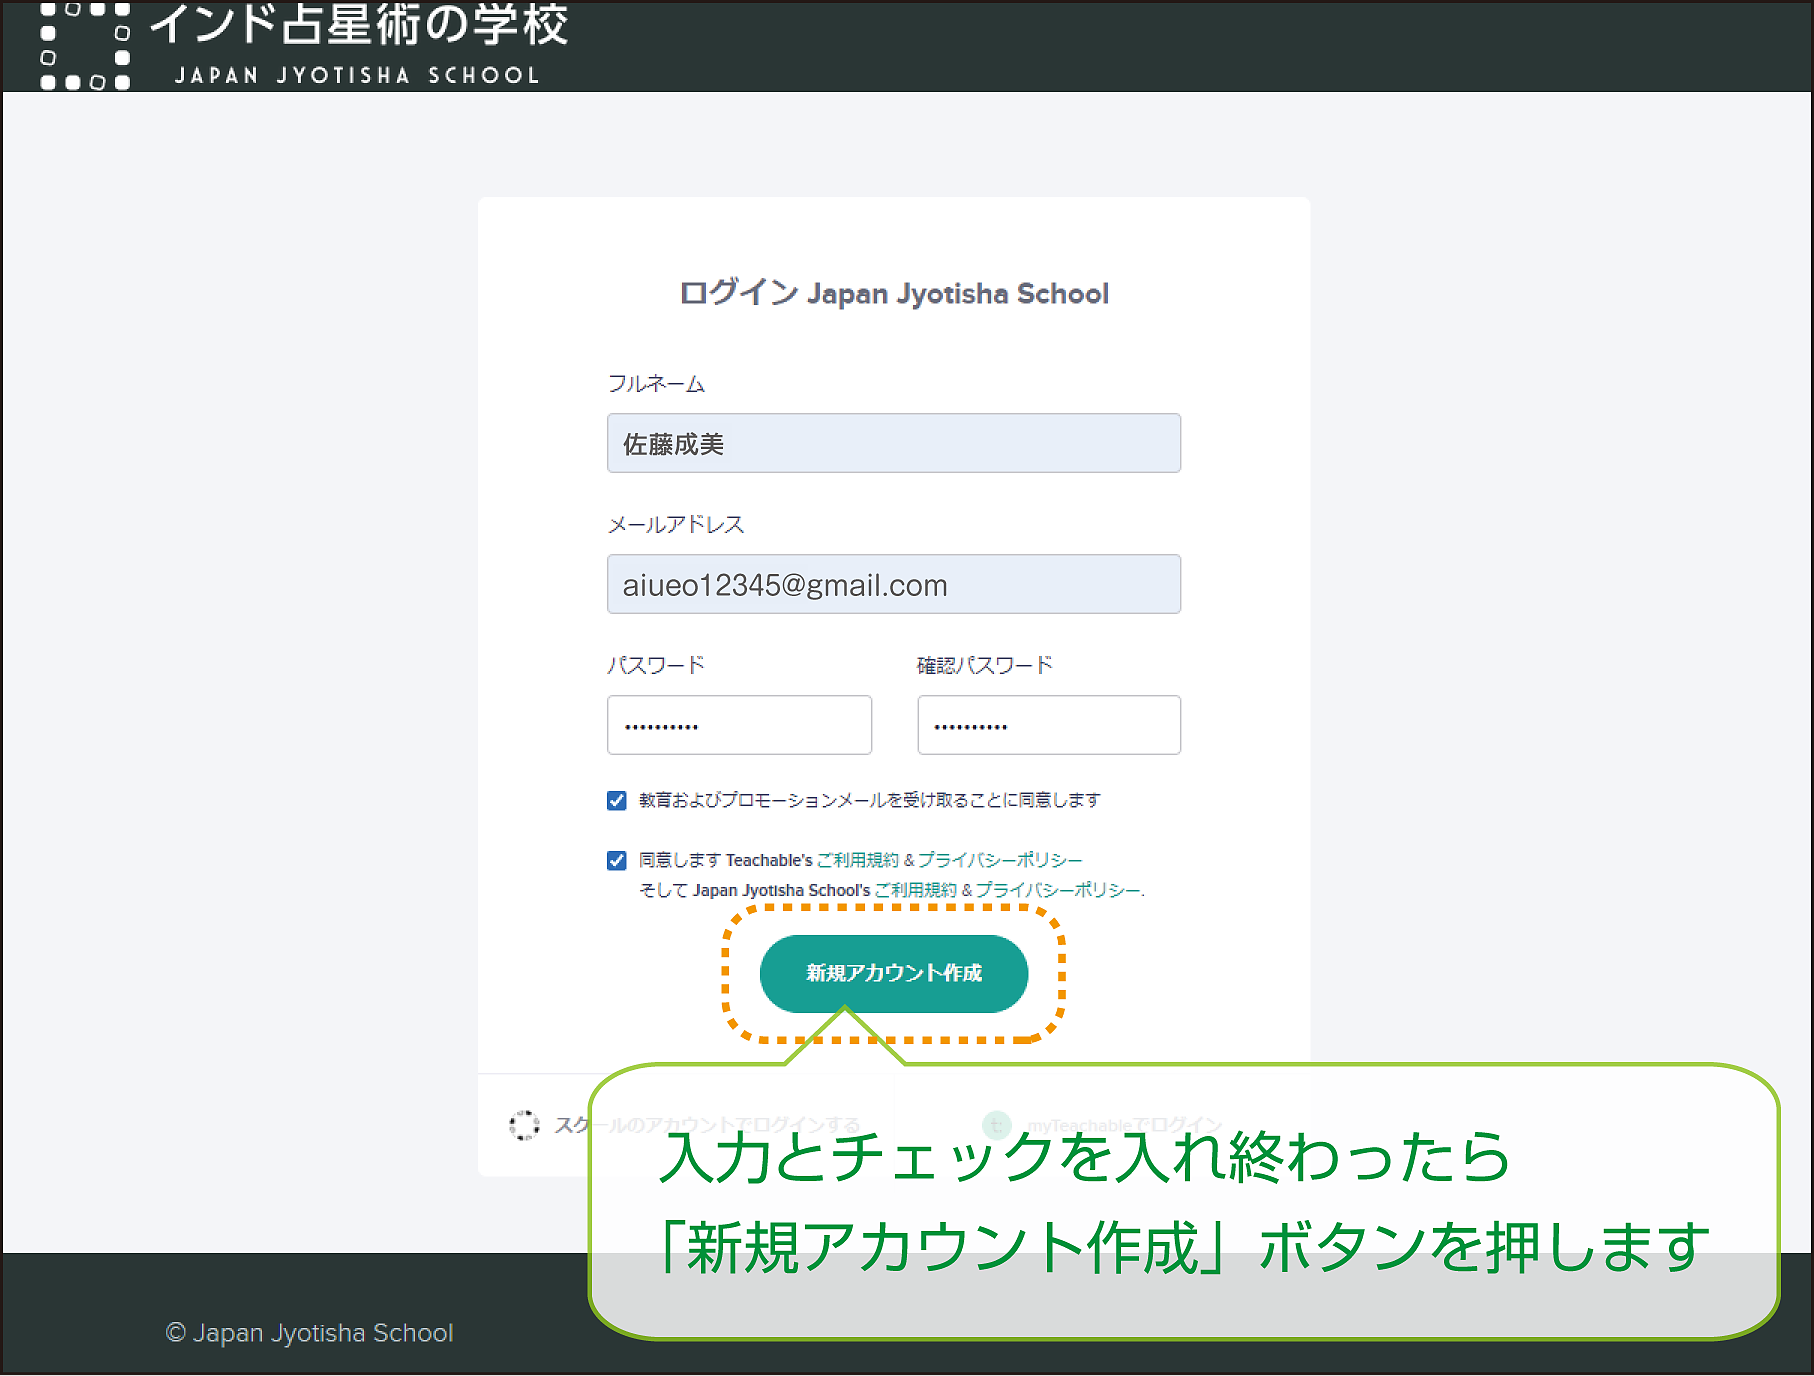The height and width of the screenshot is (1376, 1814).
Task: Click the ログイン Japan Jyotisha School heading
Action: [x=894, y=293]
